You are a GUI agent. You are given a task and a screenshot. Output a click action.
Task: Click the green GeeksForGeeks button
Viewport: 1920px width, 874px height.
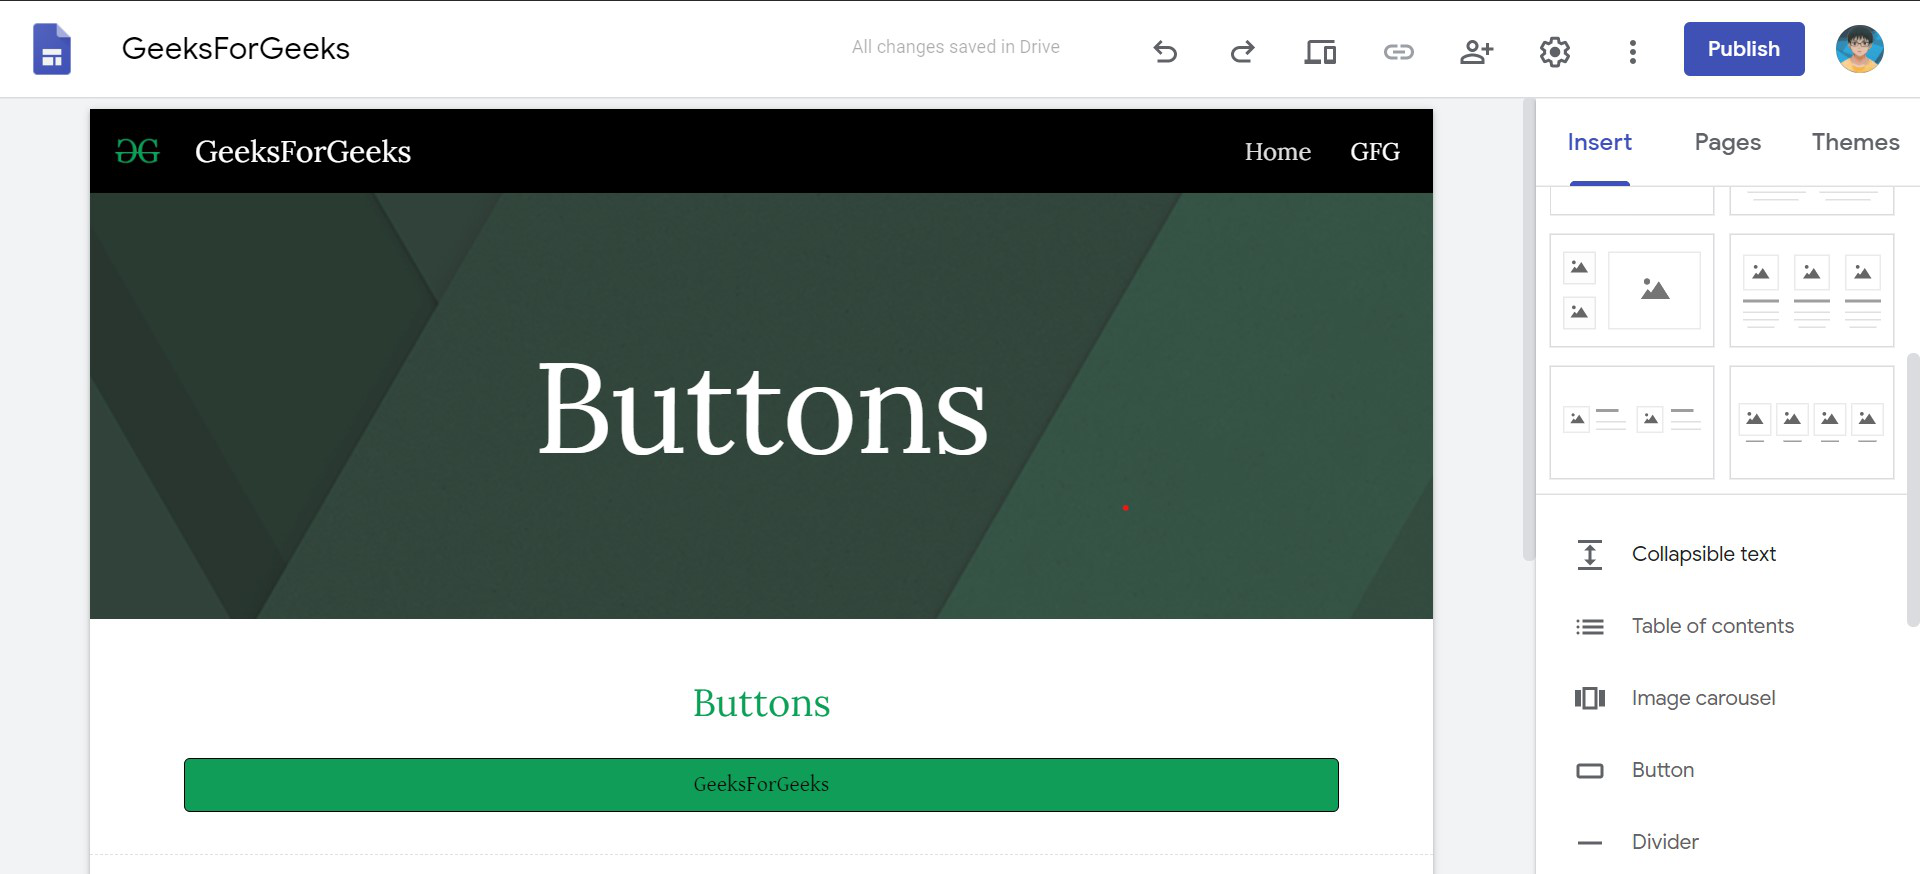tap(761, 785)
